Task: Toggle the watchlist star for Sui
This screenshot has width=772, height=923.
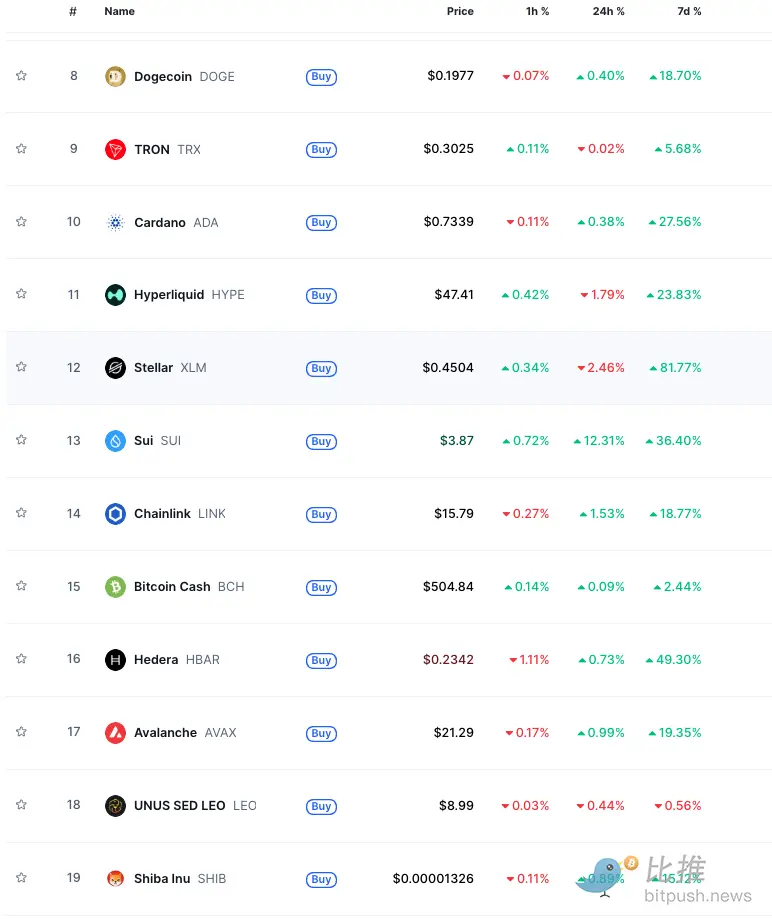Action: click(x=21, y=440)
